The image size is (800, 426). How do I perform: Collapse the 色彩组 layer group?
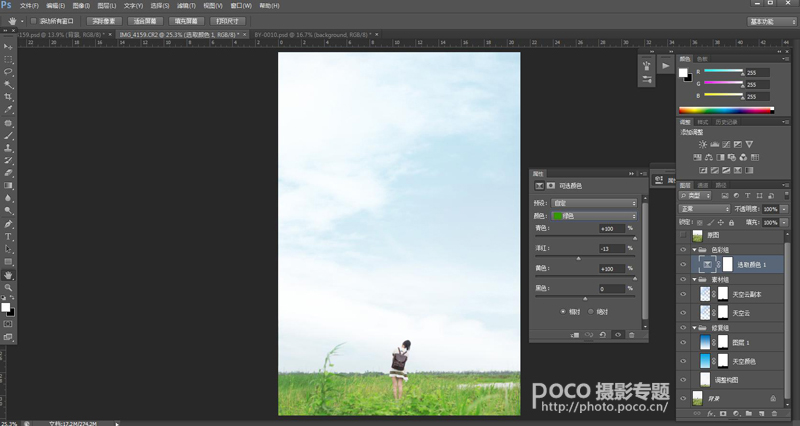694,250
